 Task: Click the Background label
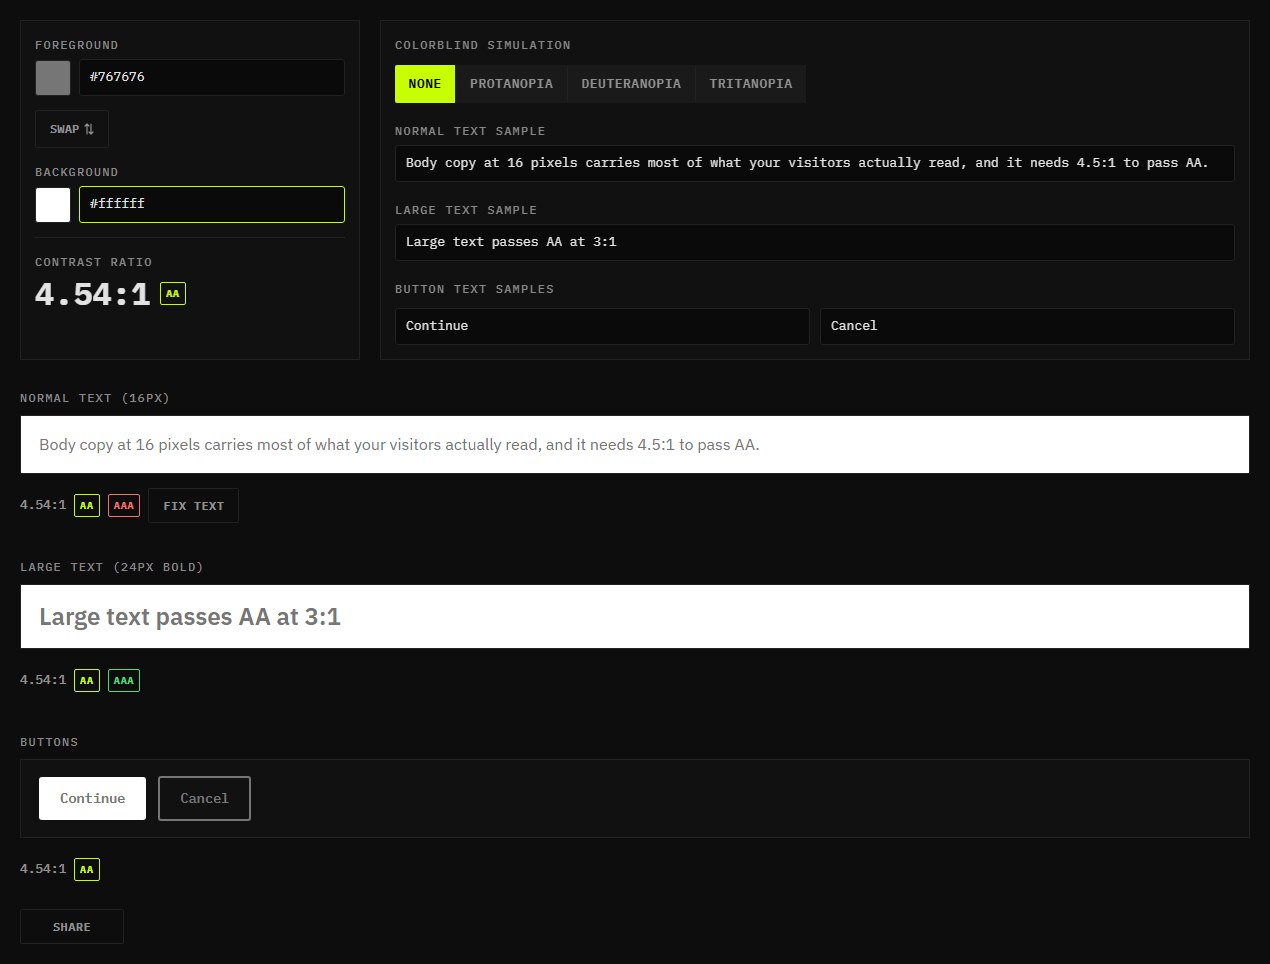tap(77, 172)
